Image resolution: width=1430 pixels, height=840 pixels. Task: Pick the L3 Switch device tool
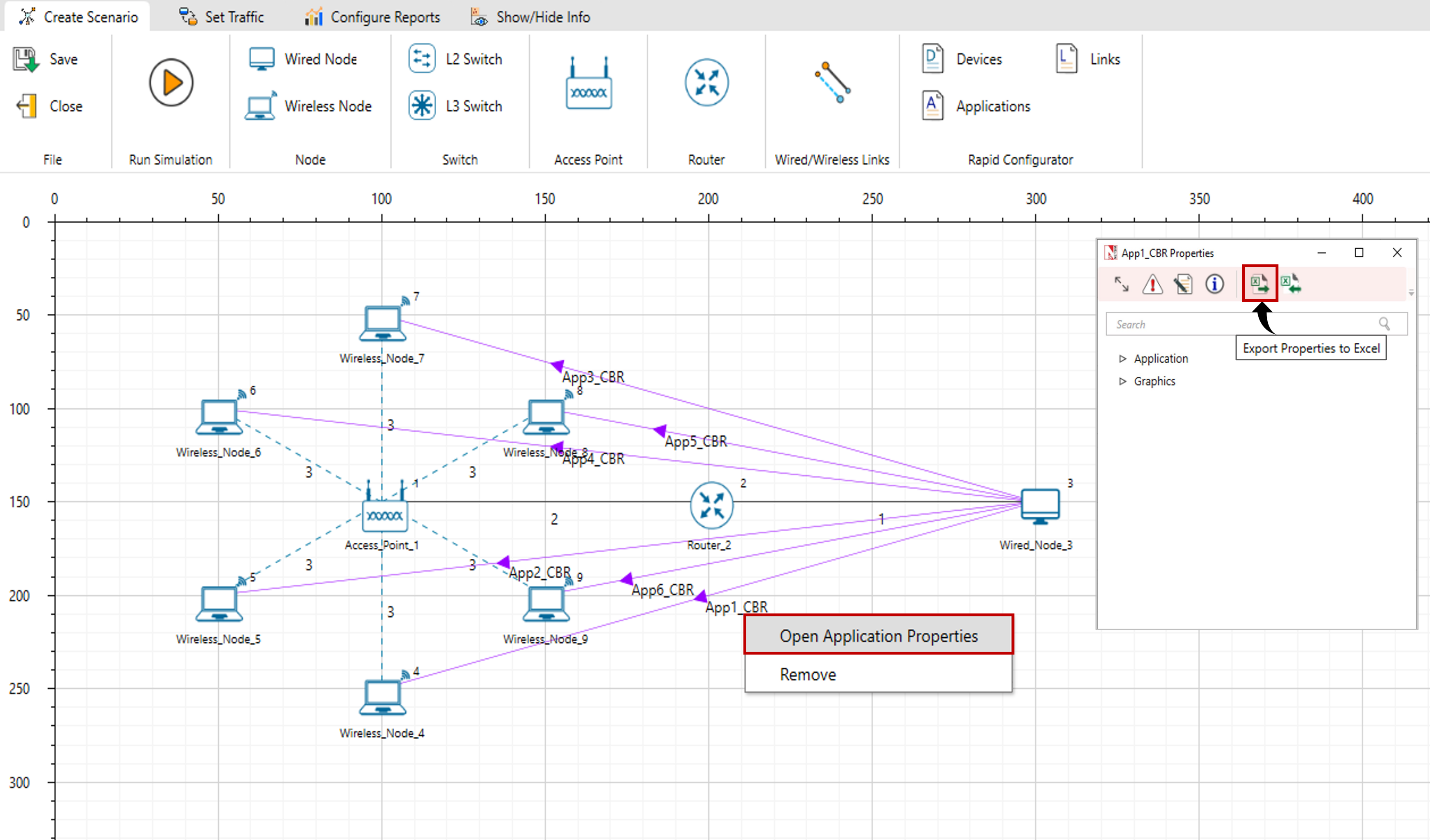(456, 106)
